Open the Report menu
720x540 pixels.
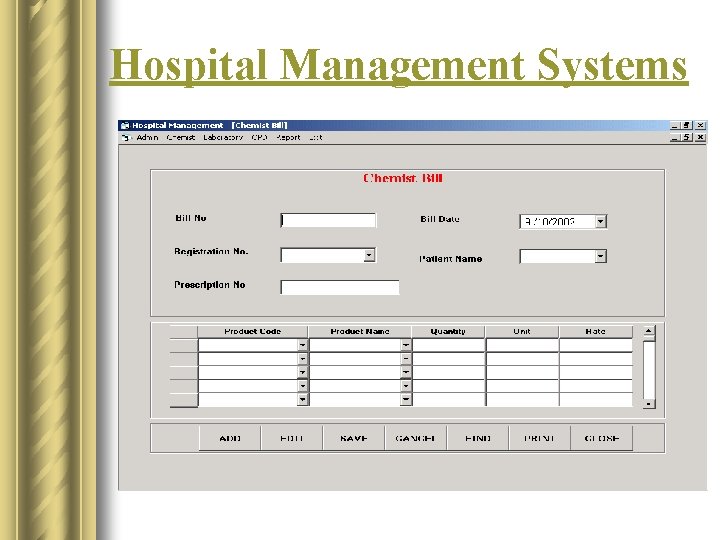click(x=288, y=137)
